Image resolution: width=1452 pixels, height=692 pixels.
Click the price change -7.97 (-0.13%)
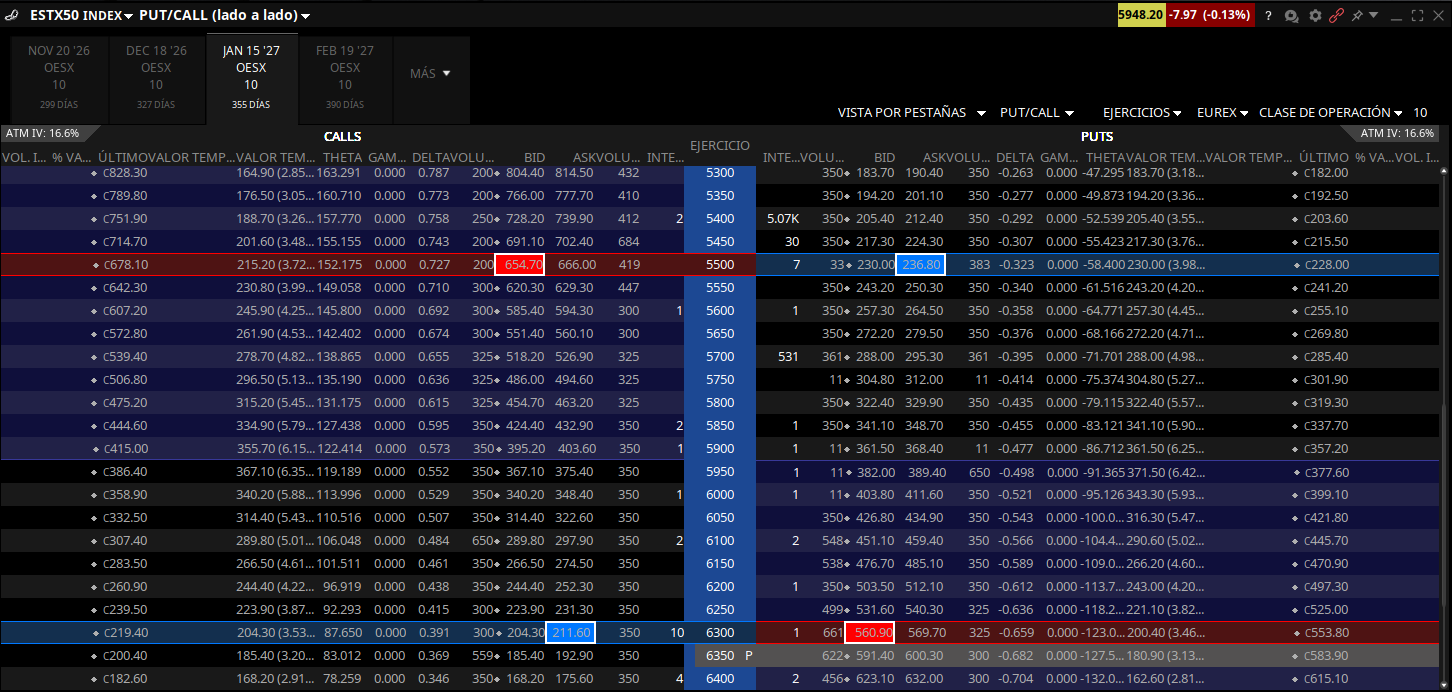coord(1211,16)
